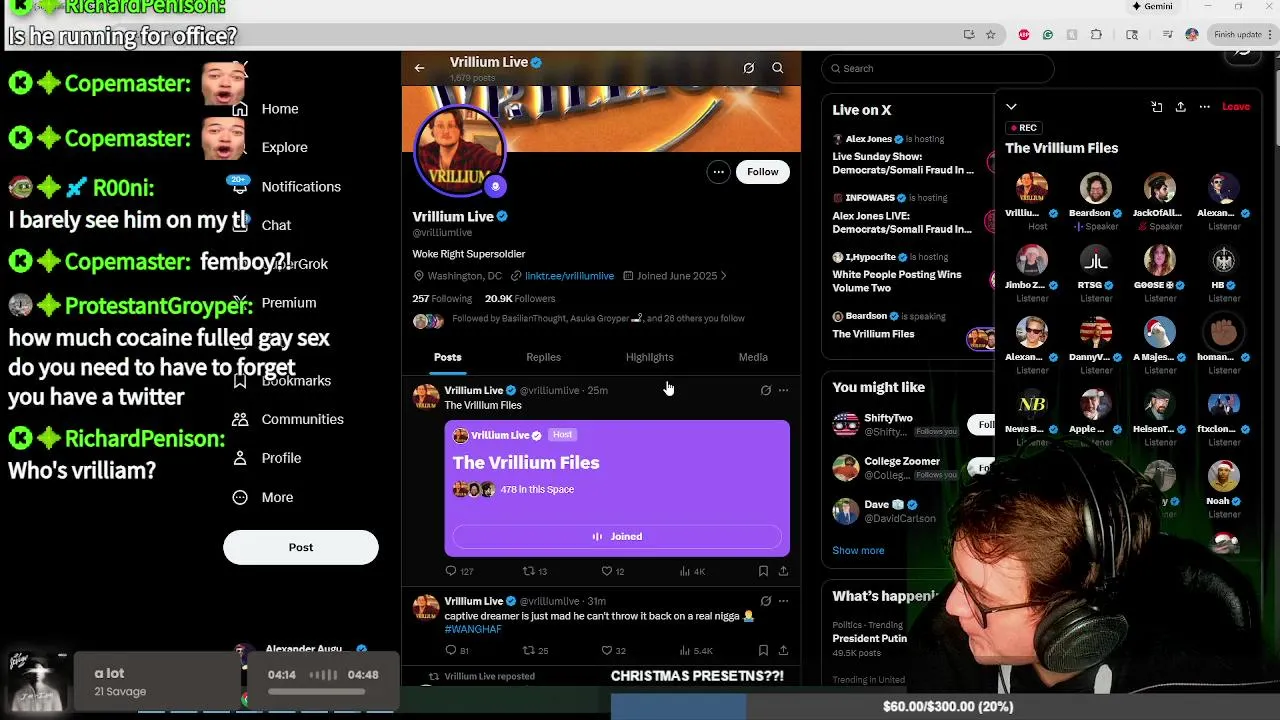The height and width of the screenshot is (720, 1280).
Task: Open the linktr.ee/vrilliumlive link
Action: (569, 276)
